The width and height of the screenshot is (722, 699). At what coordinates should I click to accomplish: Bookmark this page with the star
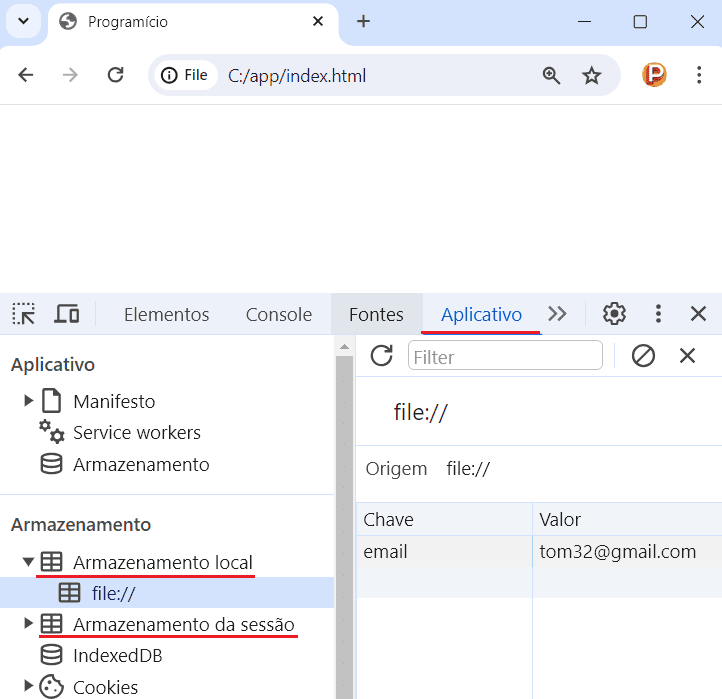click(591, 75)
